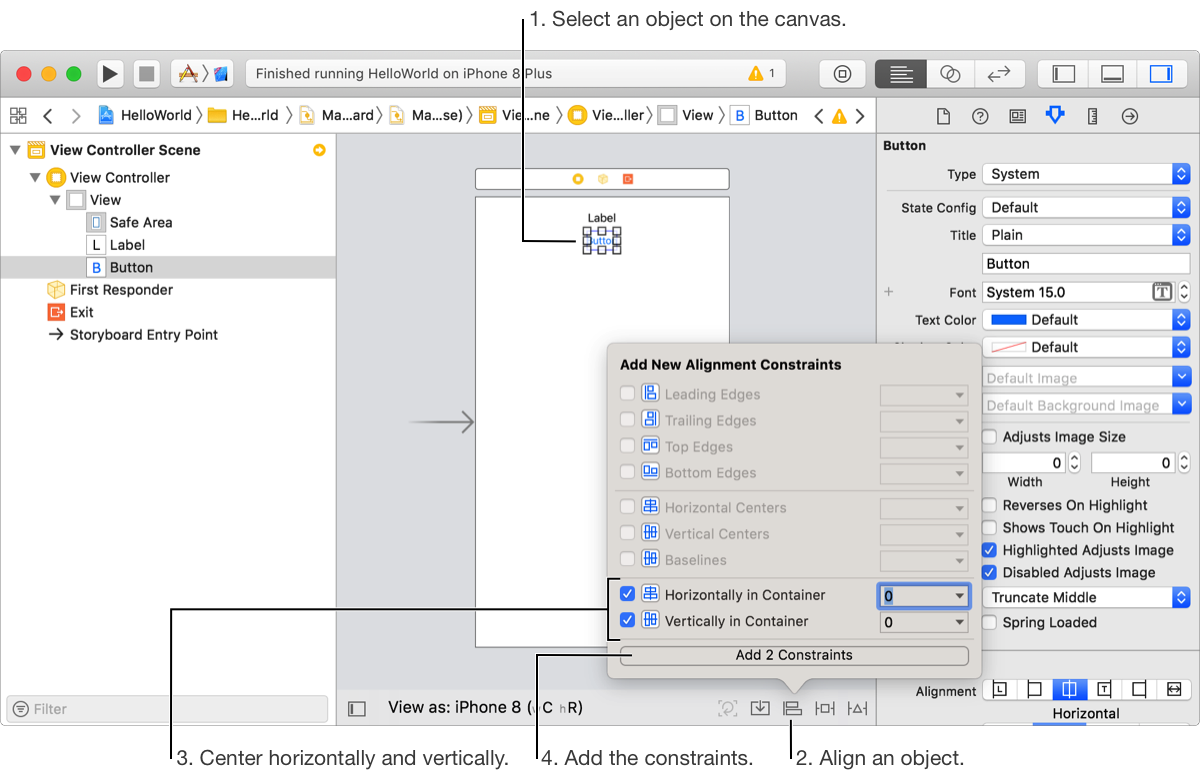Uncheck Highlighted Adjusts Image
Image resolution: width=1200 pixels, height=776 pixels.
pyautogui.click(x=990, y=550)
